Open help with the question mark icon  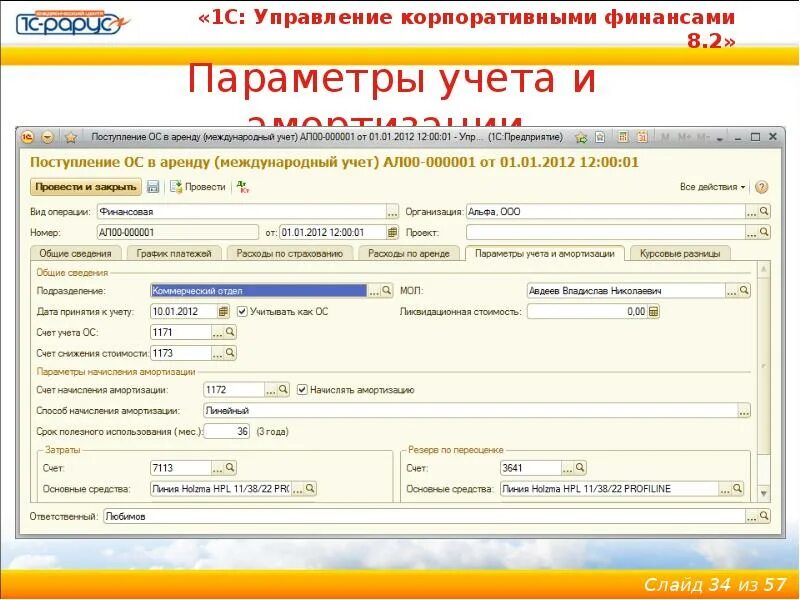pos(761,187)
